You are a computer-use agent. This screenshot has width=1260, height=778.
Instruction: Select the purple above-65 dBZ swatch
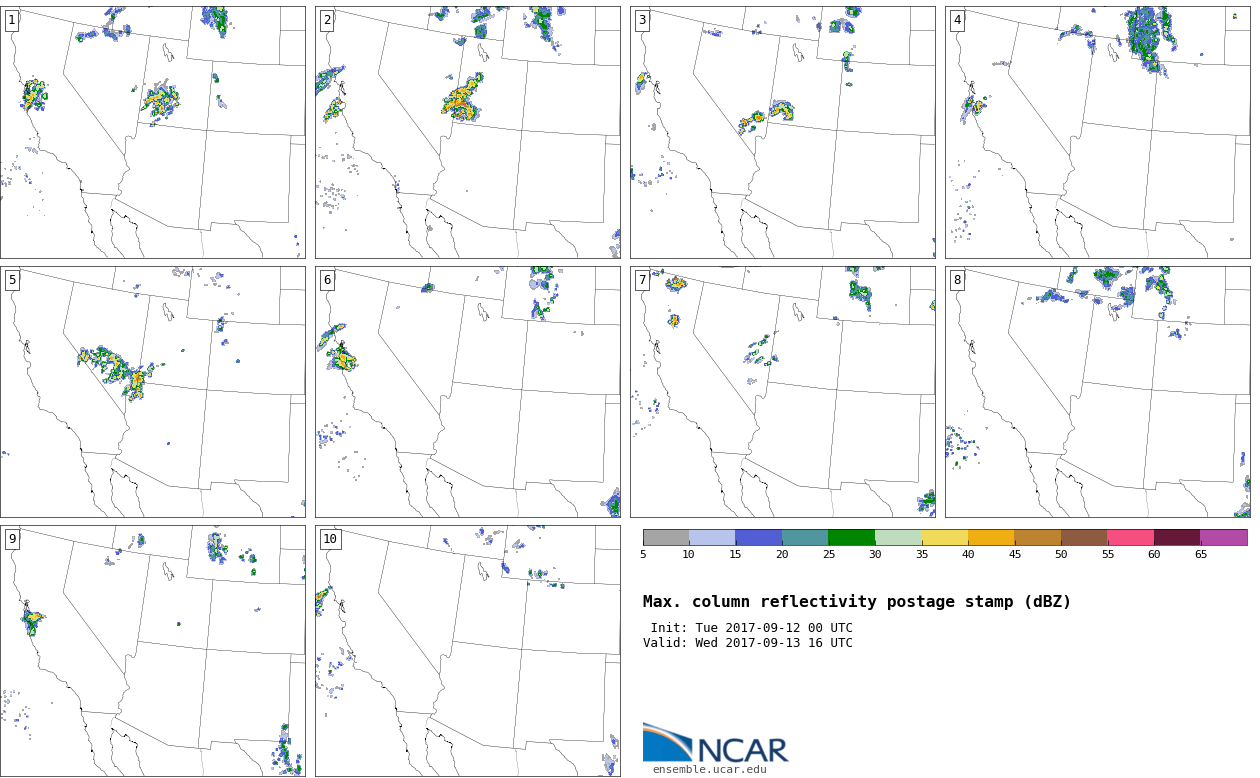1224,537
